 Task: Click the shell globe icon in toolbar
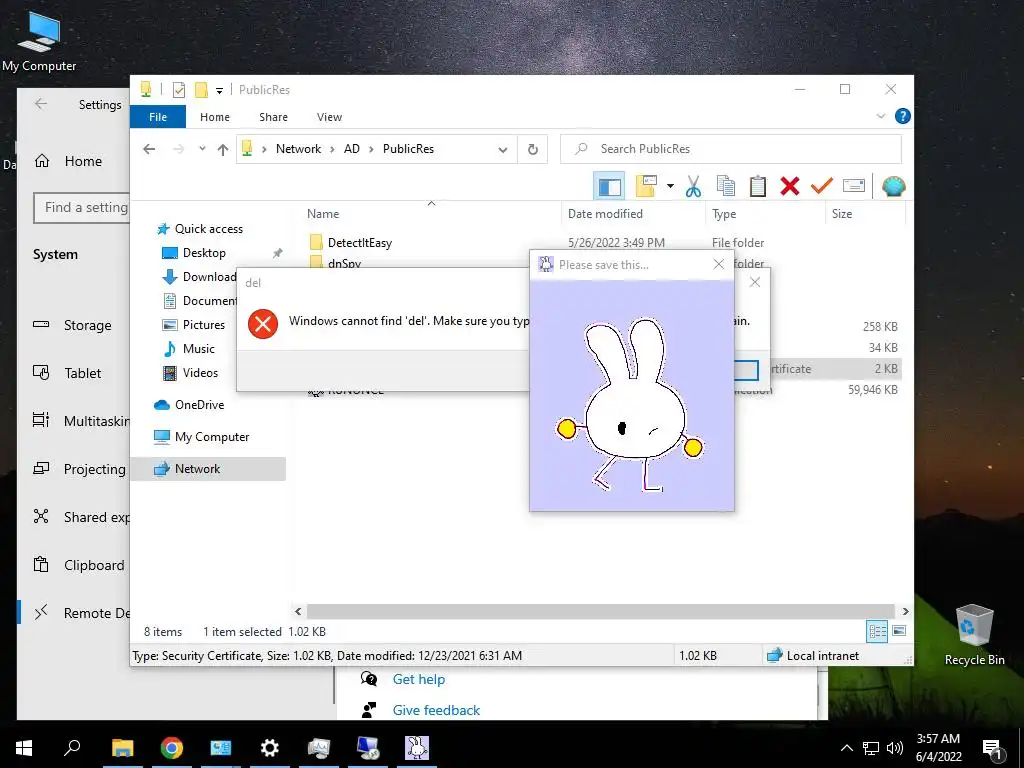[x=893, y=187]
